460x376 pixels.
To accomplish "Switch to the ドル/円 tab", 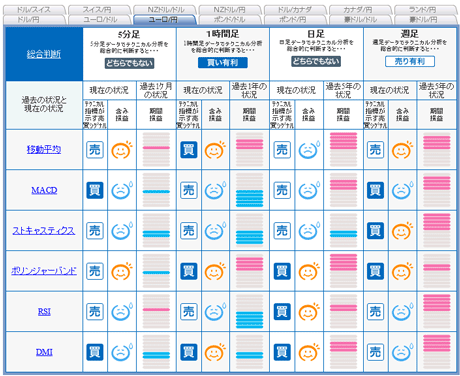I will coord(34,20).
